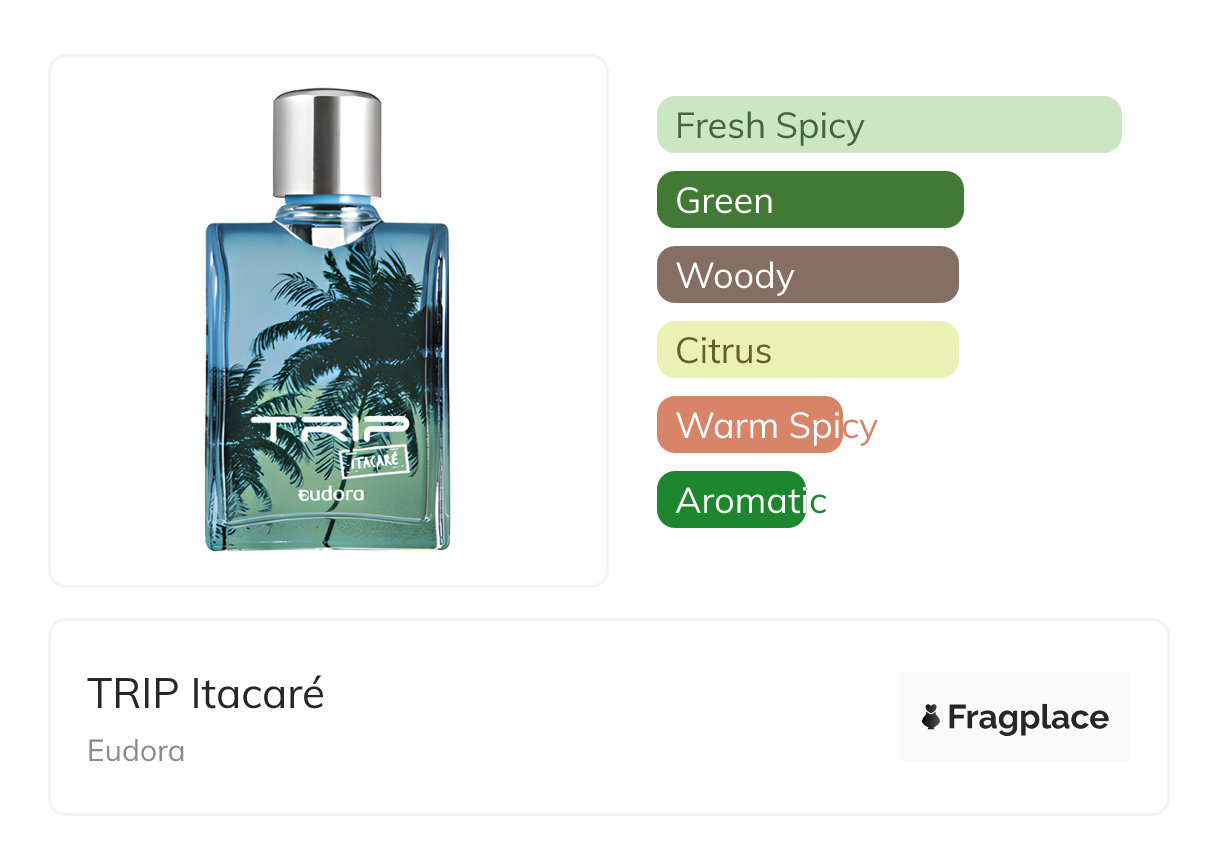Click the Fragplace badge box

1015,717
